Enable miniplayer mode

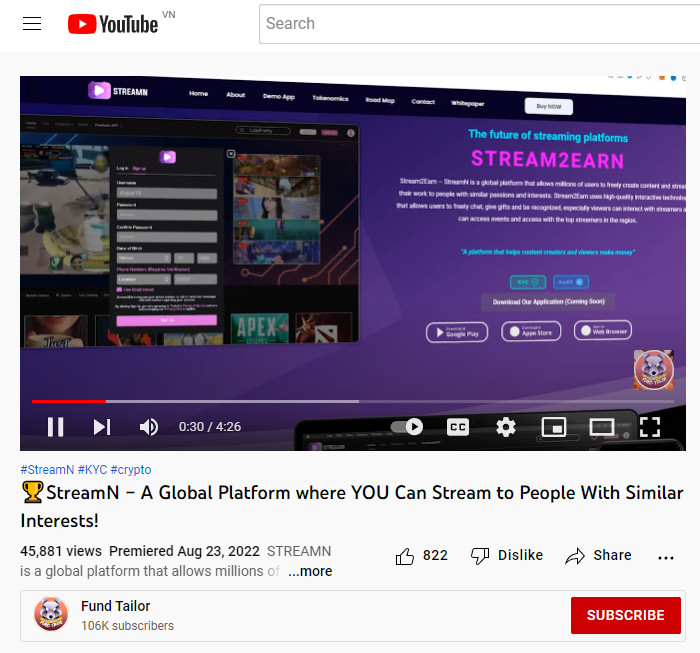coord(554,427)
